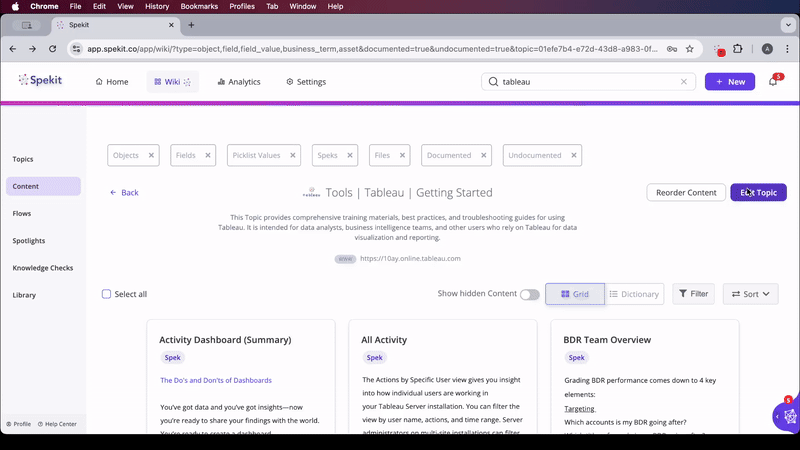Open Spotlights in the sidebar
This screenshot has width=800, height=450.
click(29, 240)
